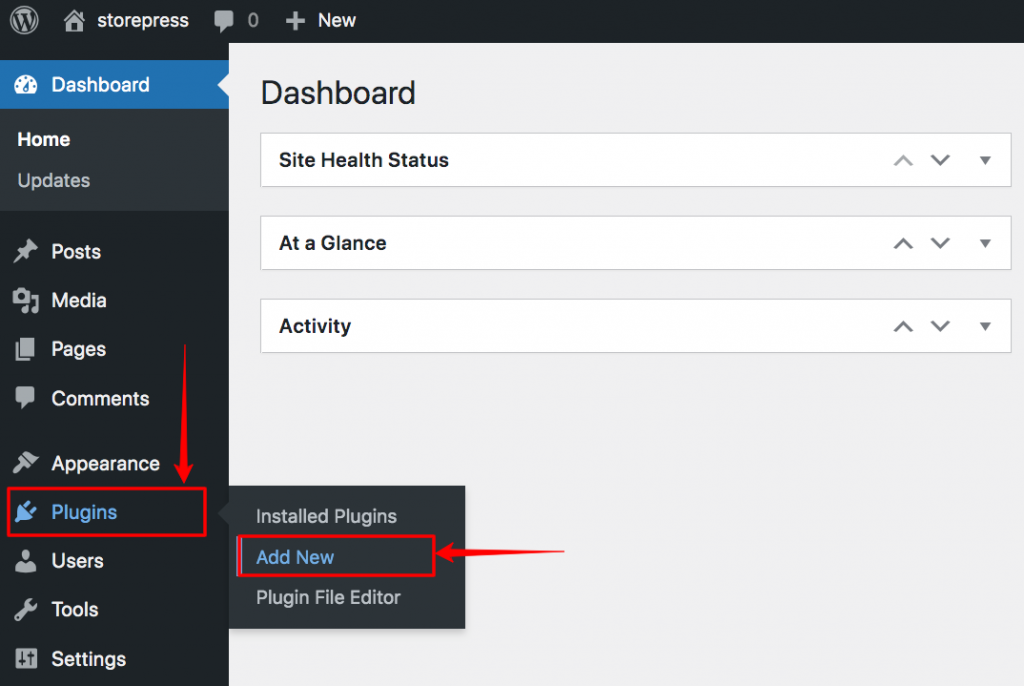Viewport: 1024px width, 686px height.
Task: Click the Appearance paintbrush icon
Action: pos(25,463)
